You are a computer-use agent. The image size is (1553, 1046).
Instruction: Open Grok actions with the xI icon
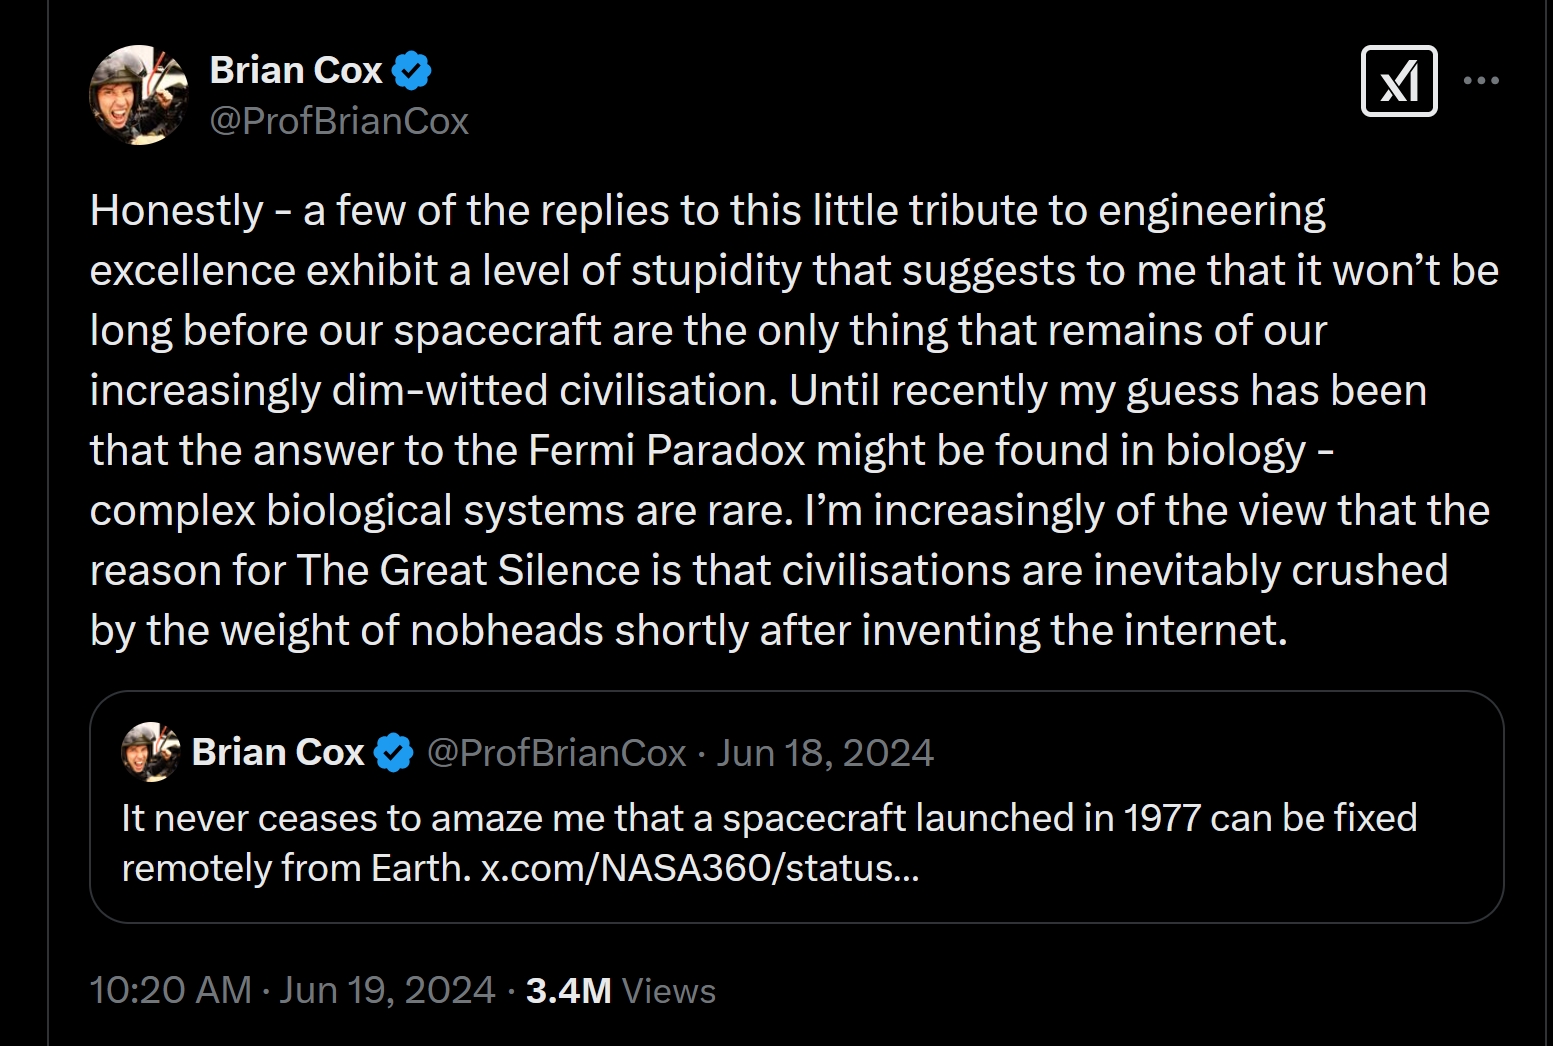1398,81
